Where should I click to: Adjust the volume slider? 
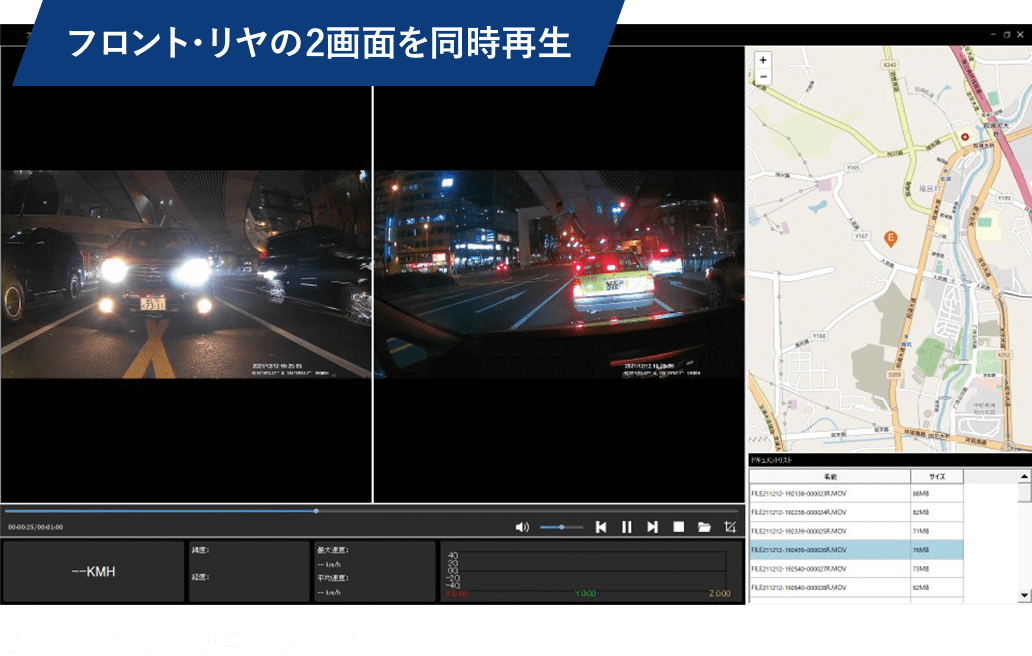point(561,527)
